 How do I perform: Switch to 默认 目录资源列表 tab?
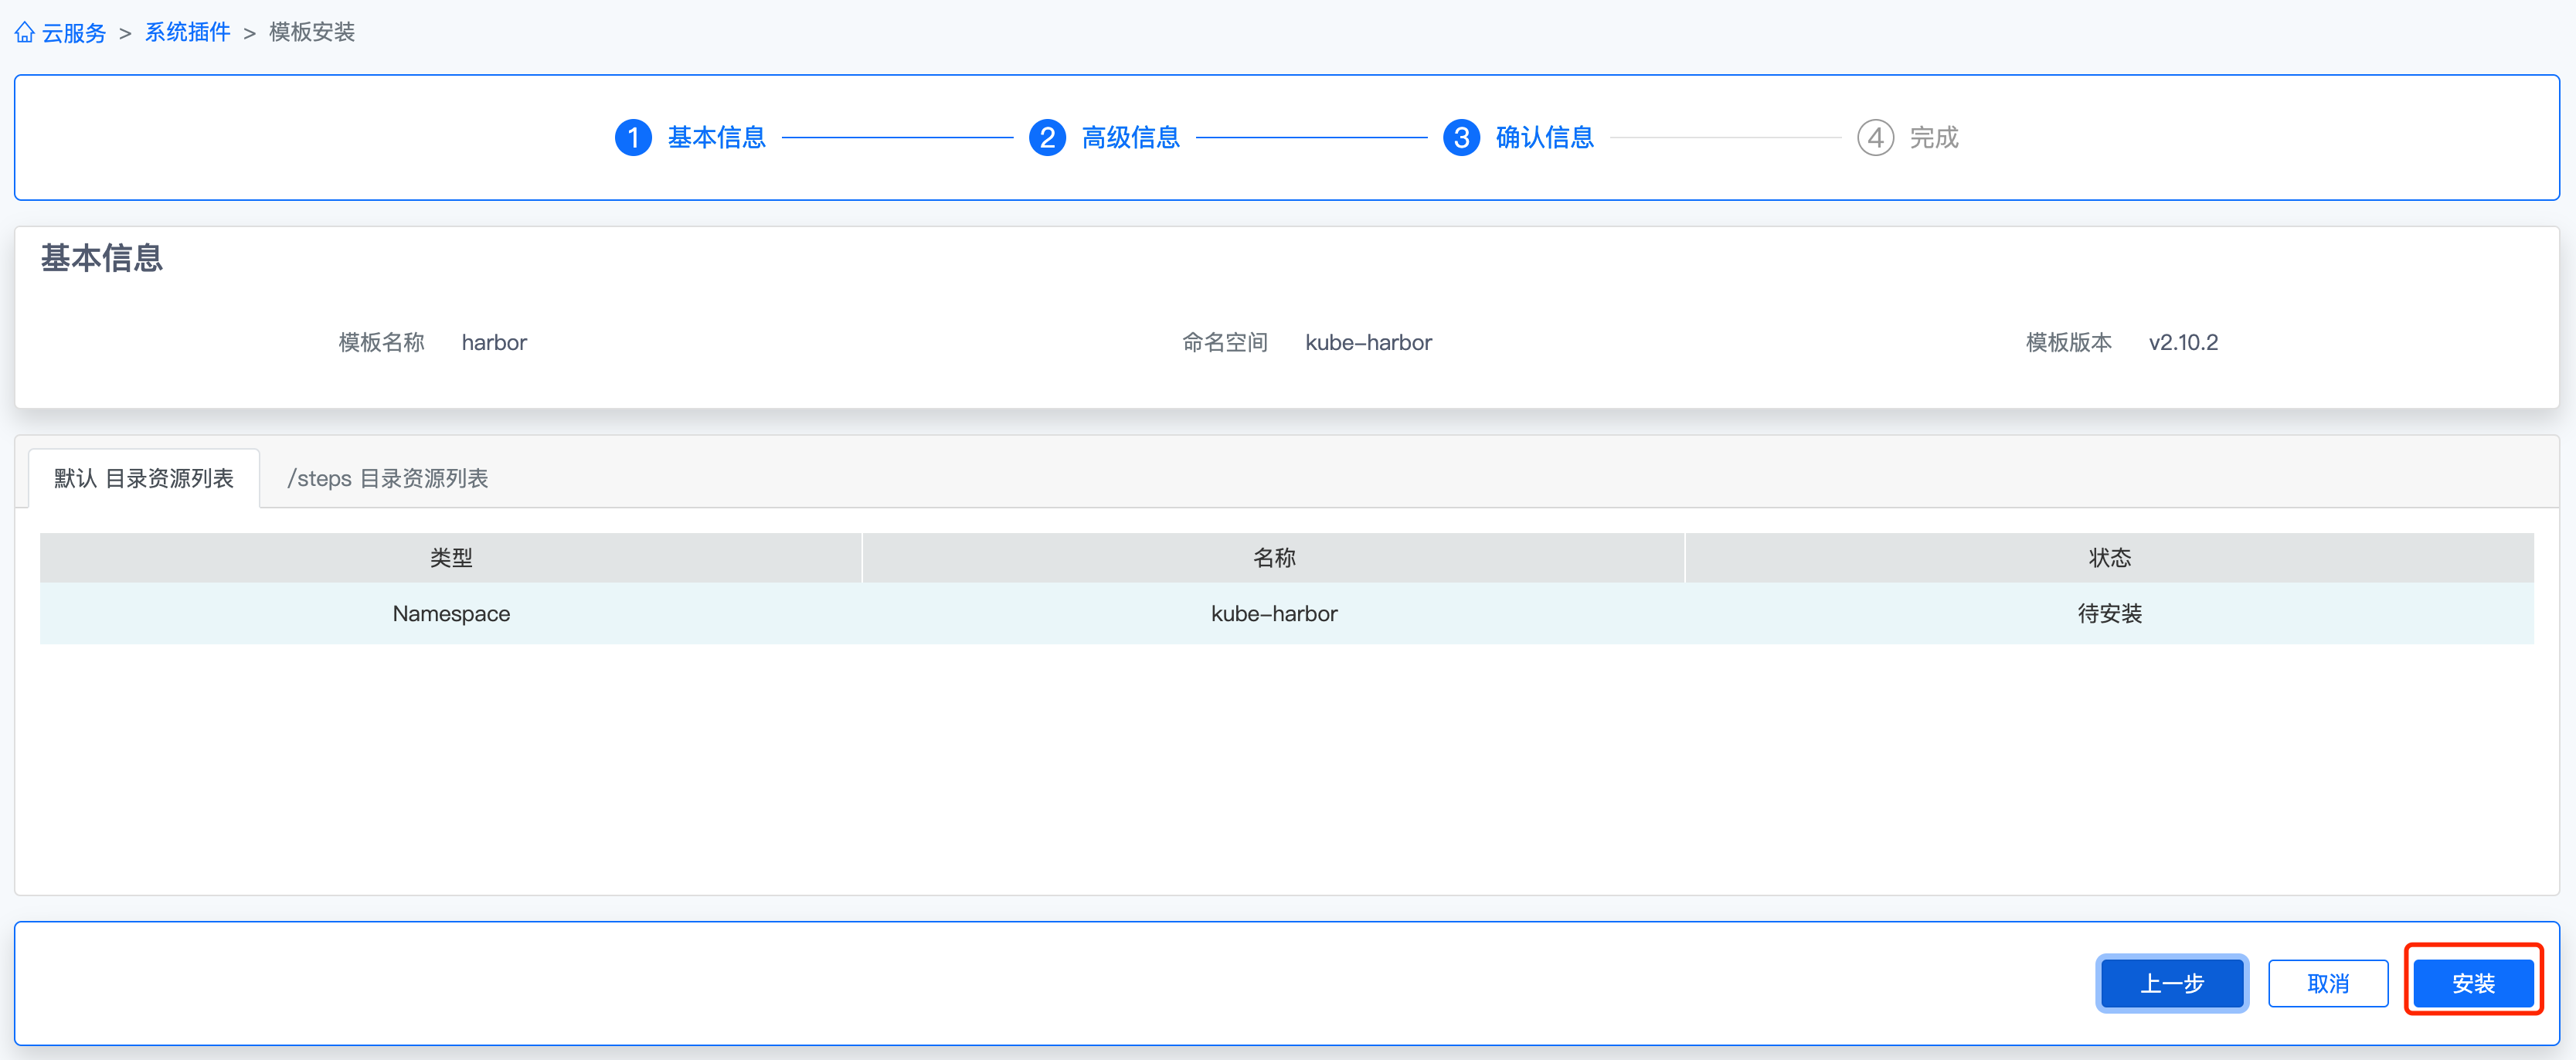144,478
